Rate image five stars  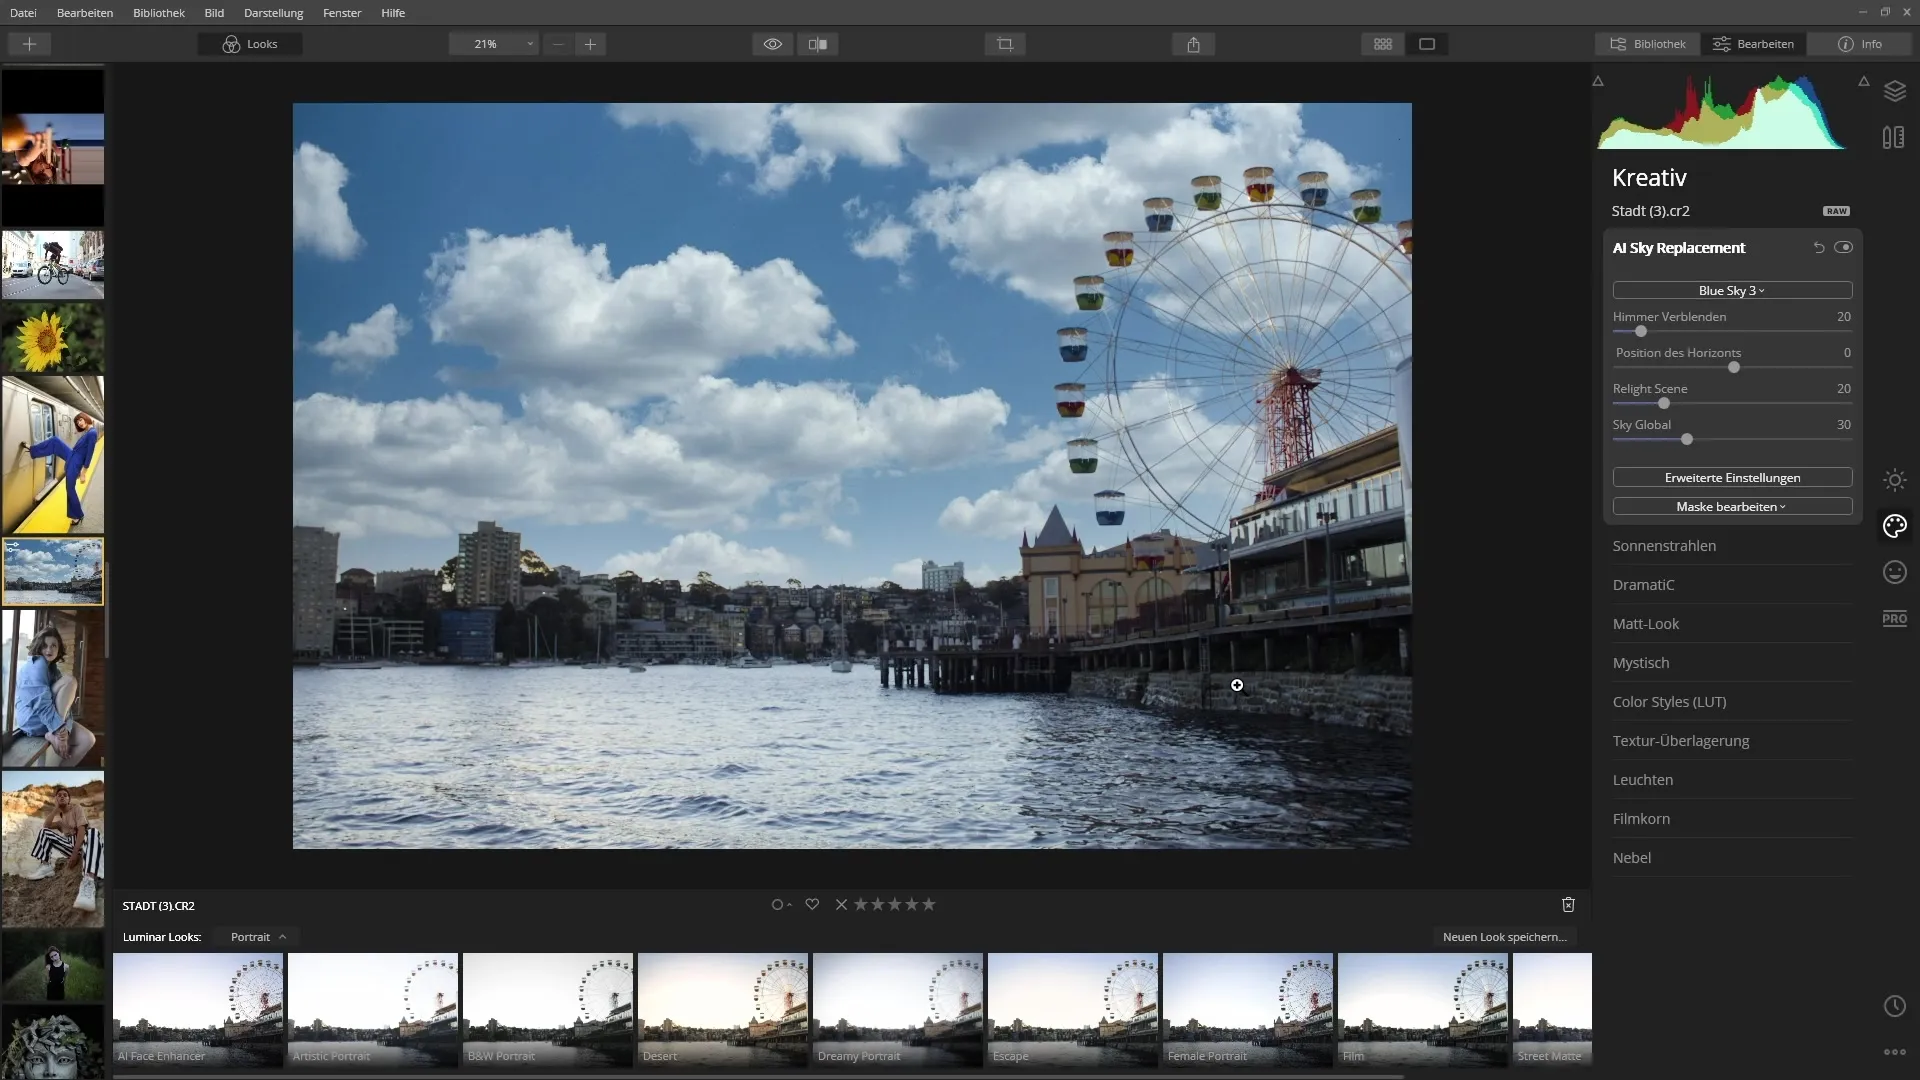929,904
